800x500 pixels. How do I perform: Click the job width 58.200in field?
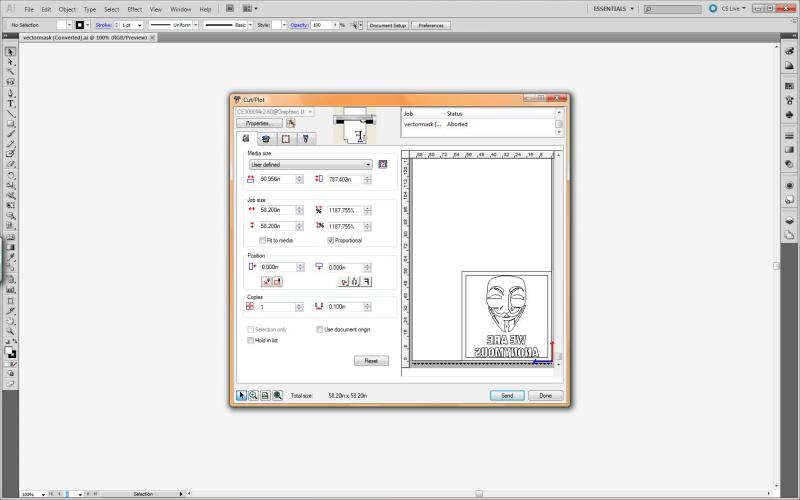(277, 210)
